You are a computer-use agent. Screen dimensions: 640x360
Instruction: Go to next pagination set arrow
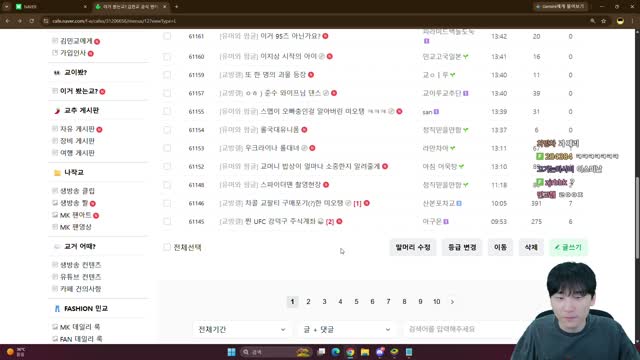click(452, 302)
